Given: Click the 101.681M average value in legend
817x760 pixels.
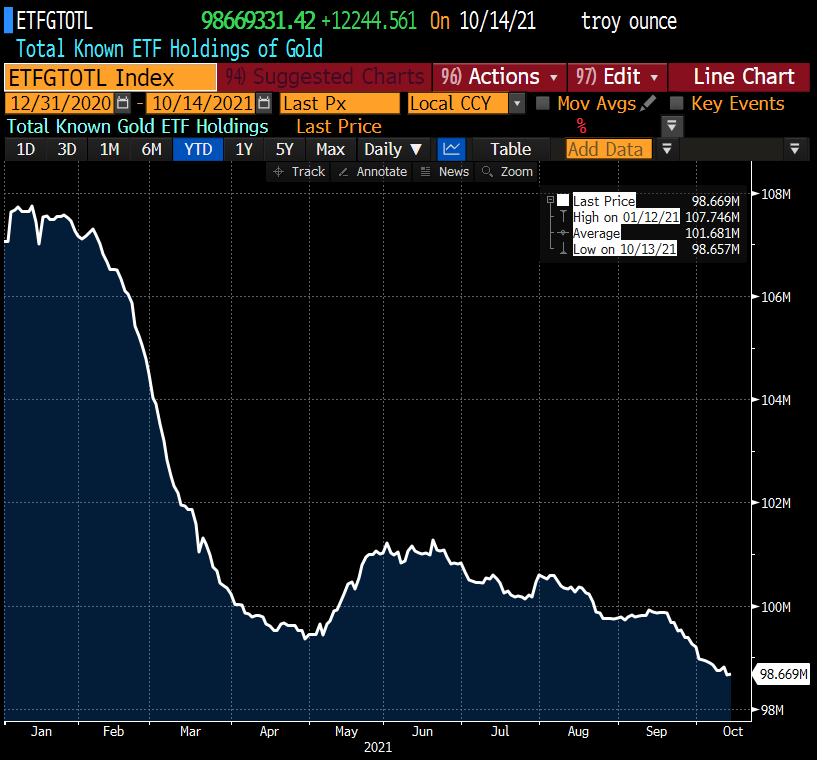Looking at the screenshot, I should (x=712, y=233).
